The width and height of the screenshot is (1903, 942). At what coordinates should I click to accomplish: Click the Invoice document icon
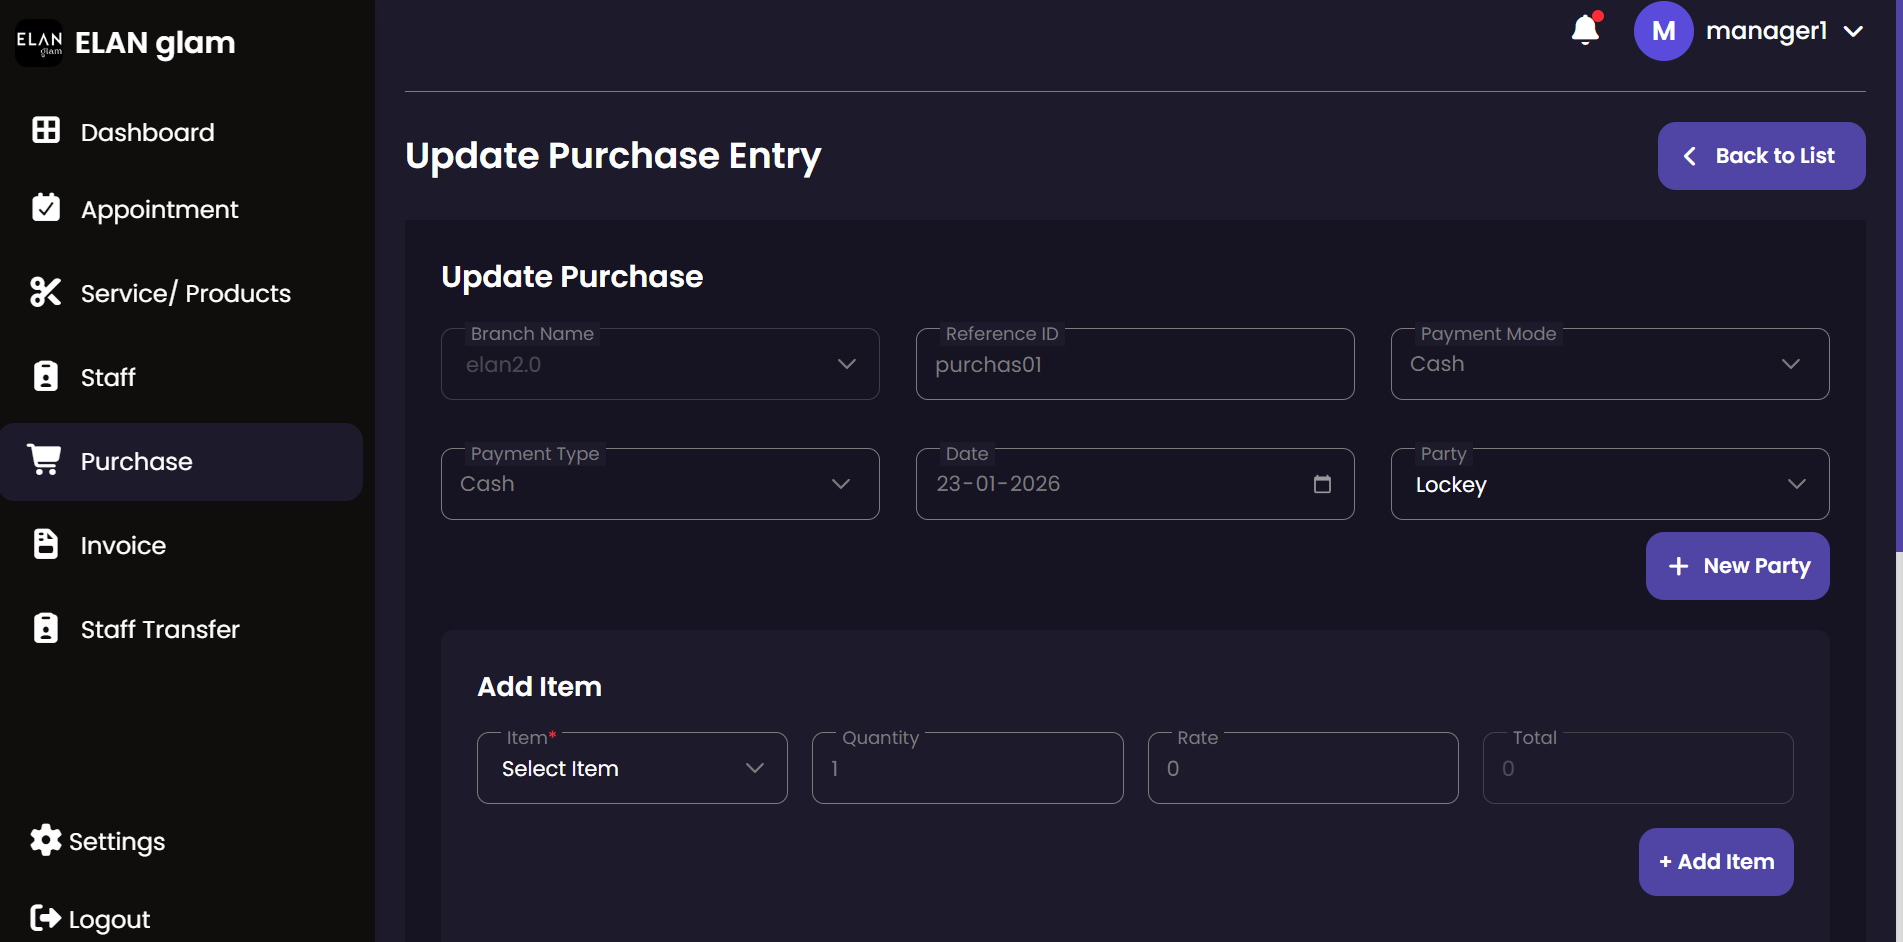coord(46,544)
